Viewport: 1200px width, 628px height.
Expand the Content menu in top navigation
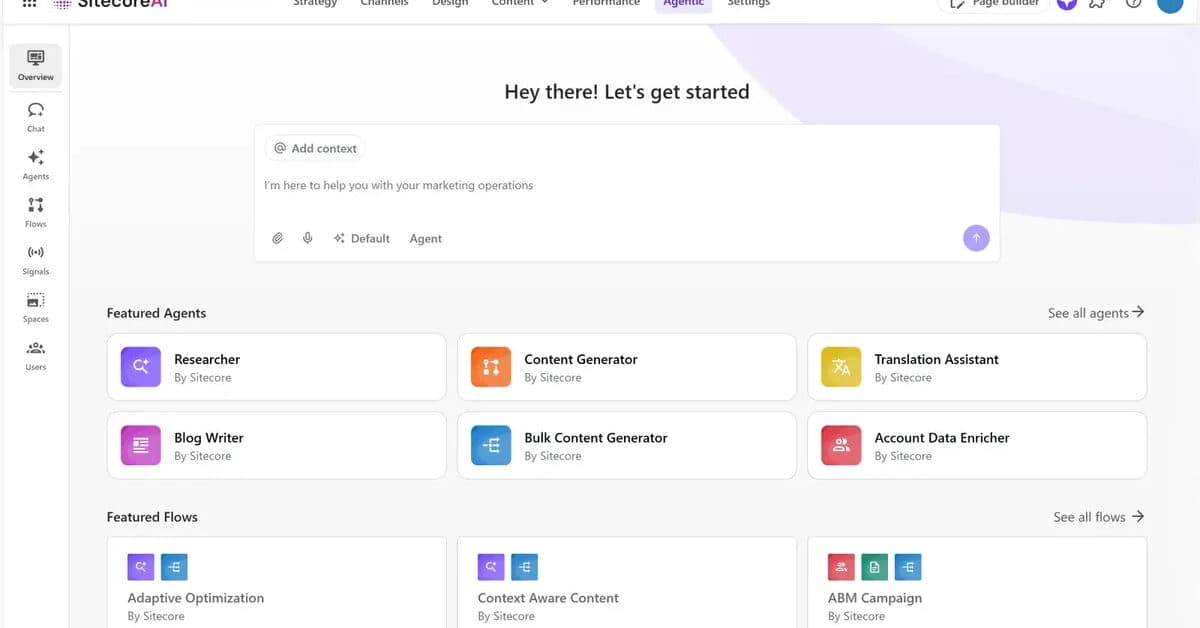(520, 4)
